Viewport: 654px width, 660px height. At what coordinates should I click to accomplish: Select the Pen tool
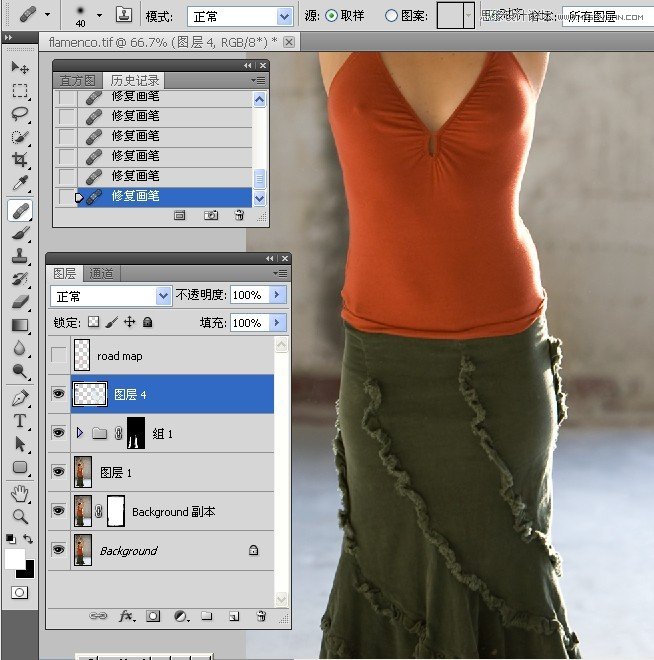[19, 398]
